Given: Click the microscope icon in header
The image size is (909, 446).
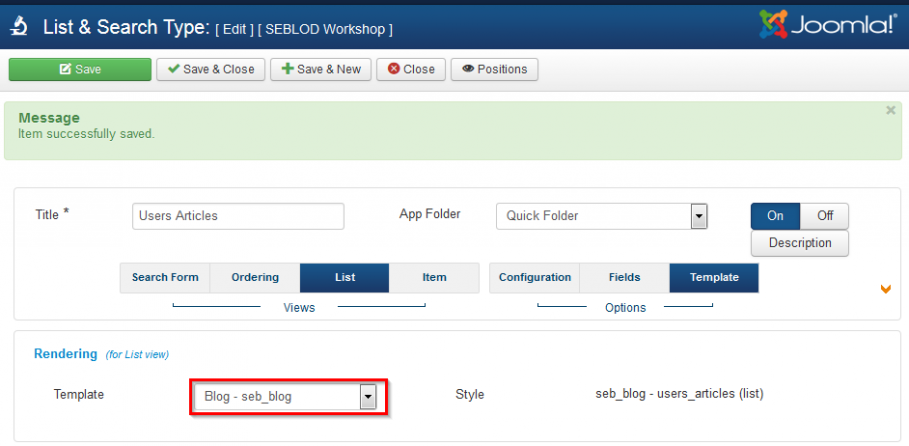Looking at the screenshot, I should tap(20, 27).
